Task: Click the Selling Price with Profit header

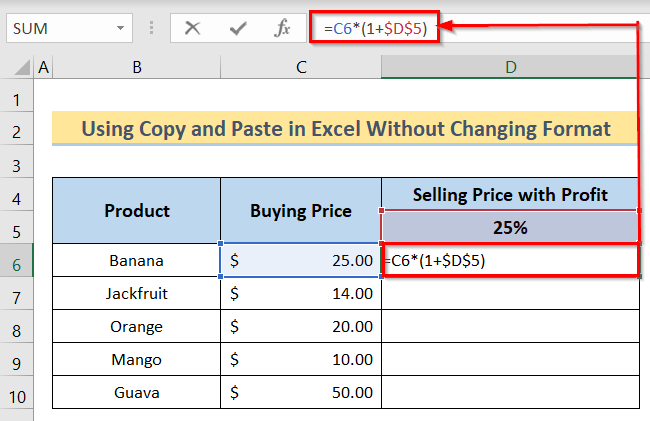Action: 510,194
